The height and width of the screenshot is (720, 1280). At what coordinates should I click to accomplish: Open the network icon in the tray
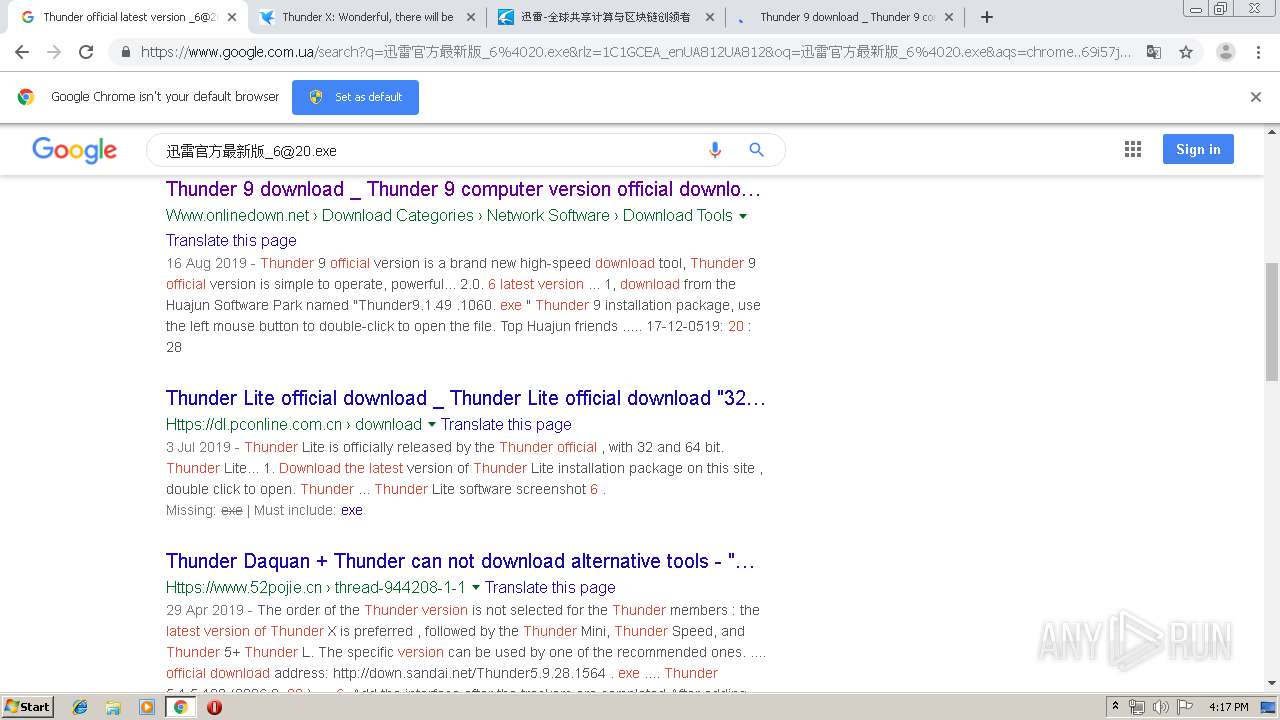(x=1137, y=707)
